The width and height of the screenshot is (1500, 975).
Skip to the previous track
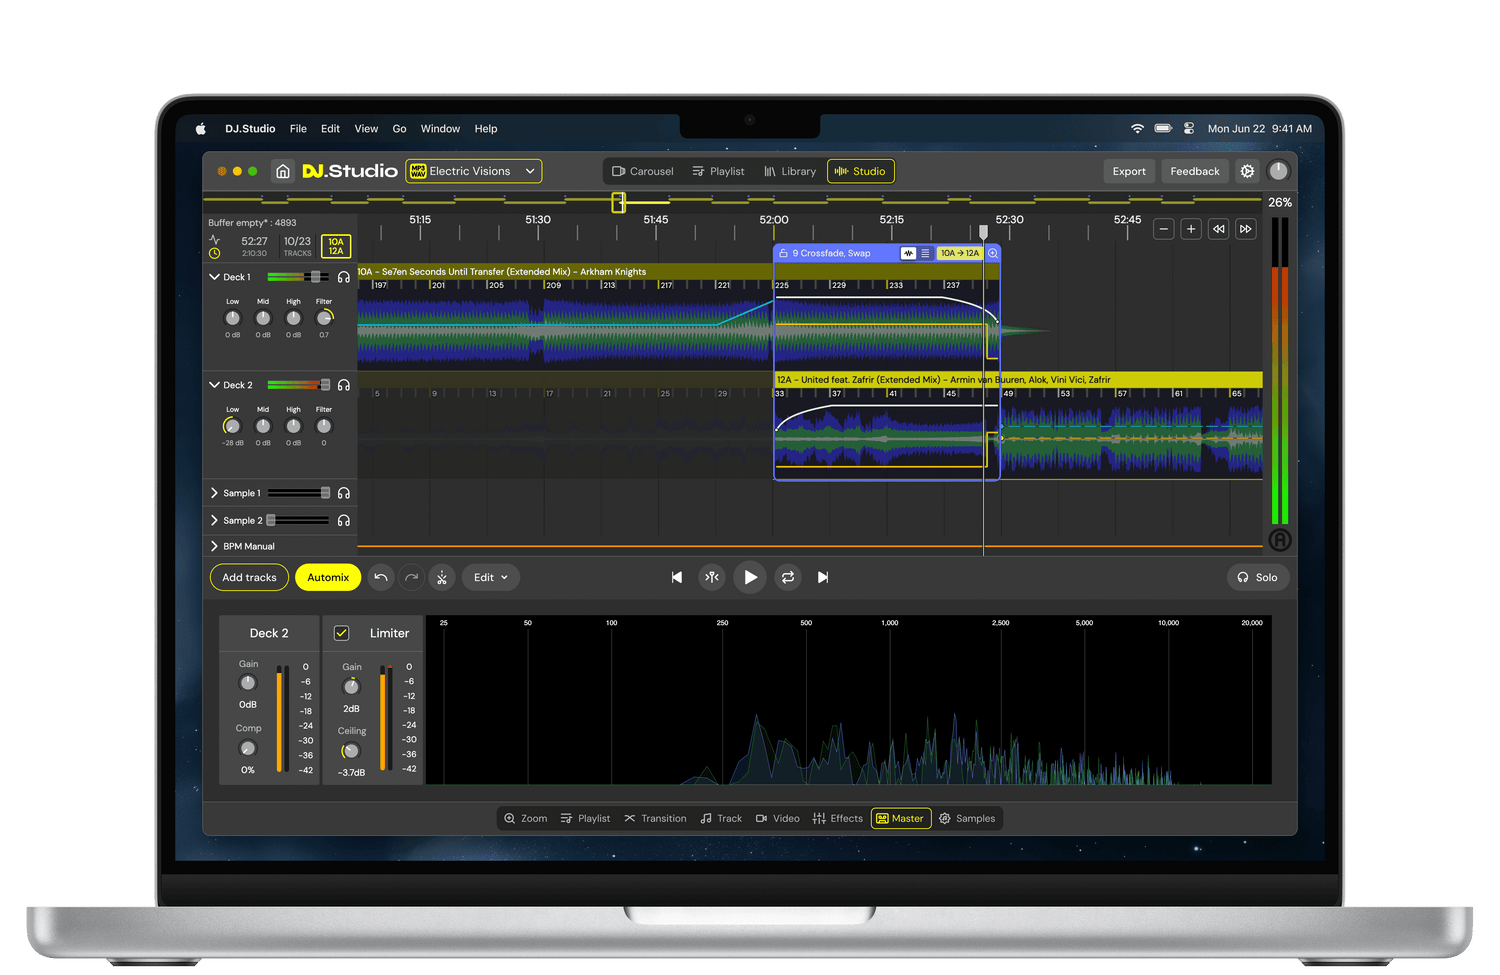click(677, 577)
